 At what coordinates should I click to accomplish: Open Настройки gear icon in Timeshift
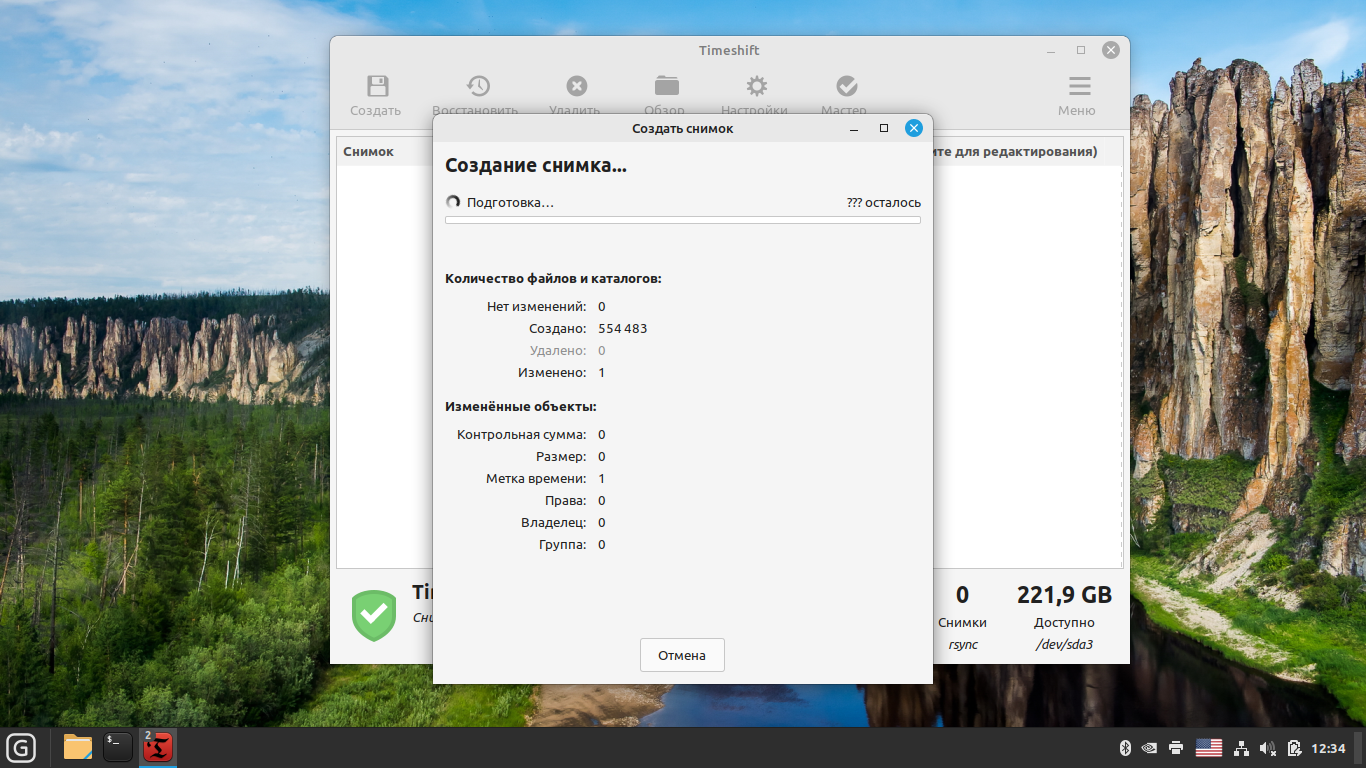[756, 87]
